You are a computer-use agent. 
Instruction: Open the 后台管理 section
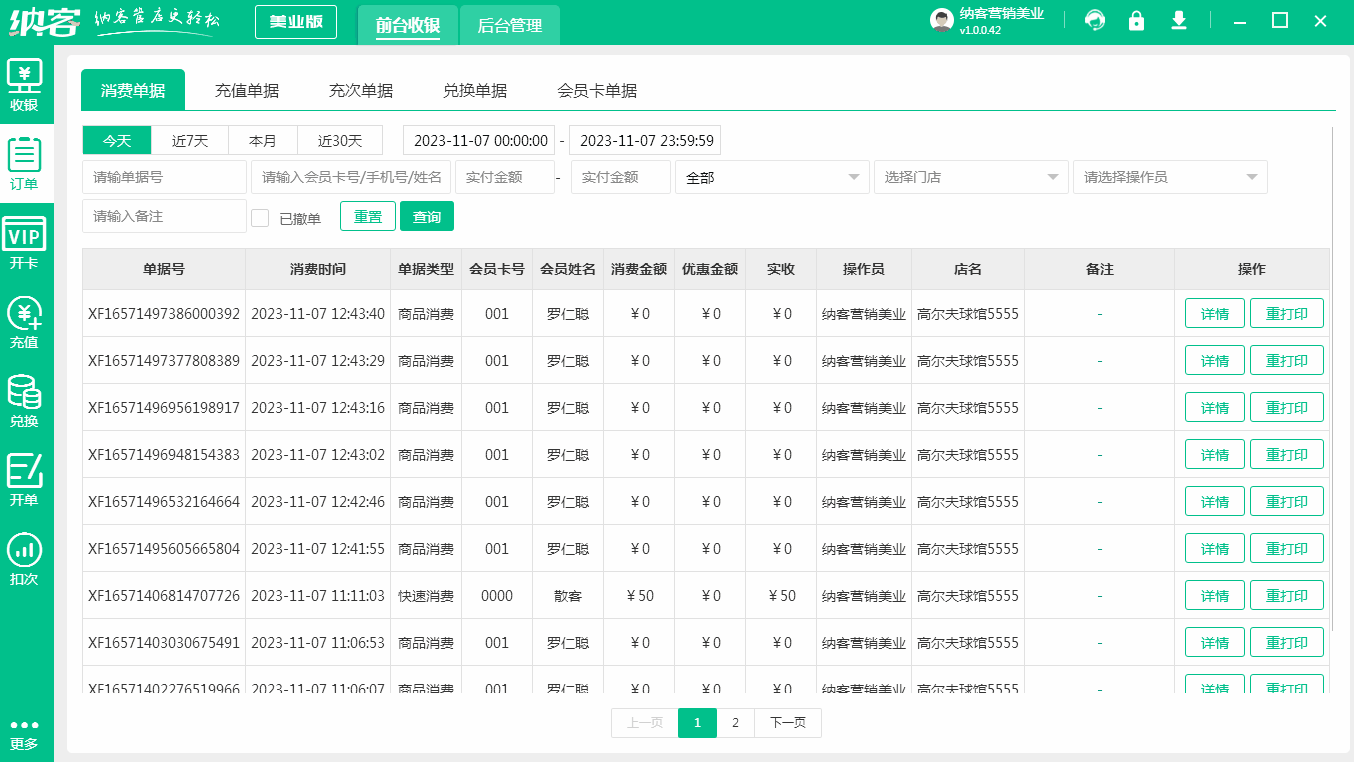(510, 25)
